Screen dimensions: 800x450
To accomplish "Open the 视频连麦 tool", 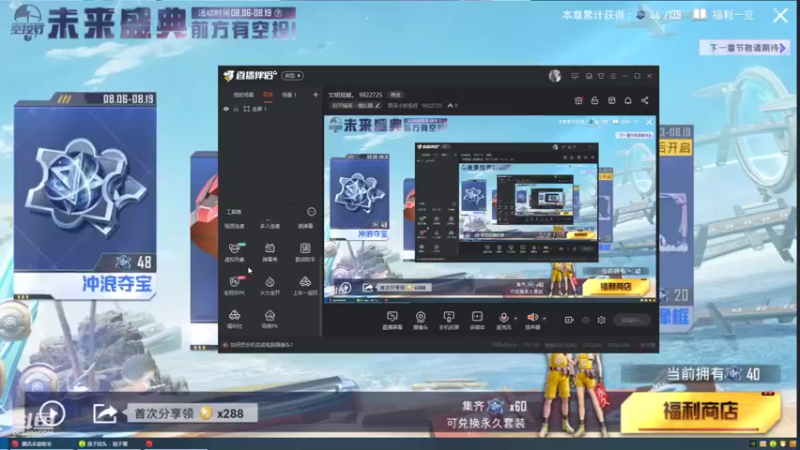I will [235, 226].
